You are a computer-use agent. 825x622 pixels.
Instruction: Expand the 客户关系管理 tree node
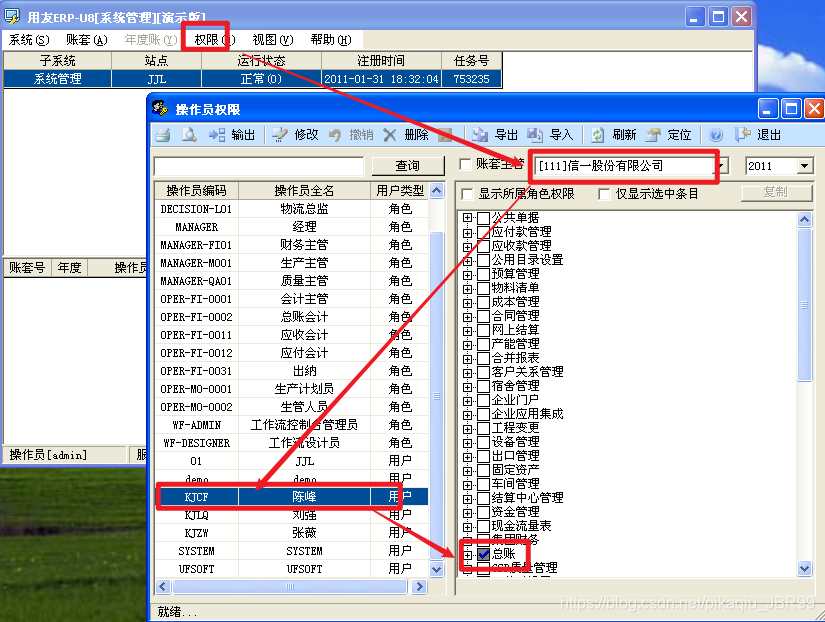[x=467, y=373]
